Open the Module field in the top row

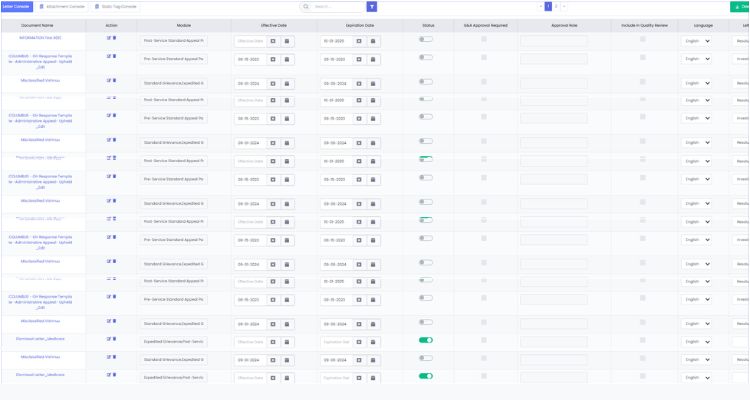tap(174, 41)
